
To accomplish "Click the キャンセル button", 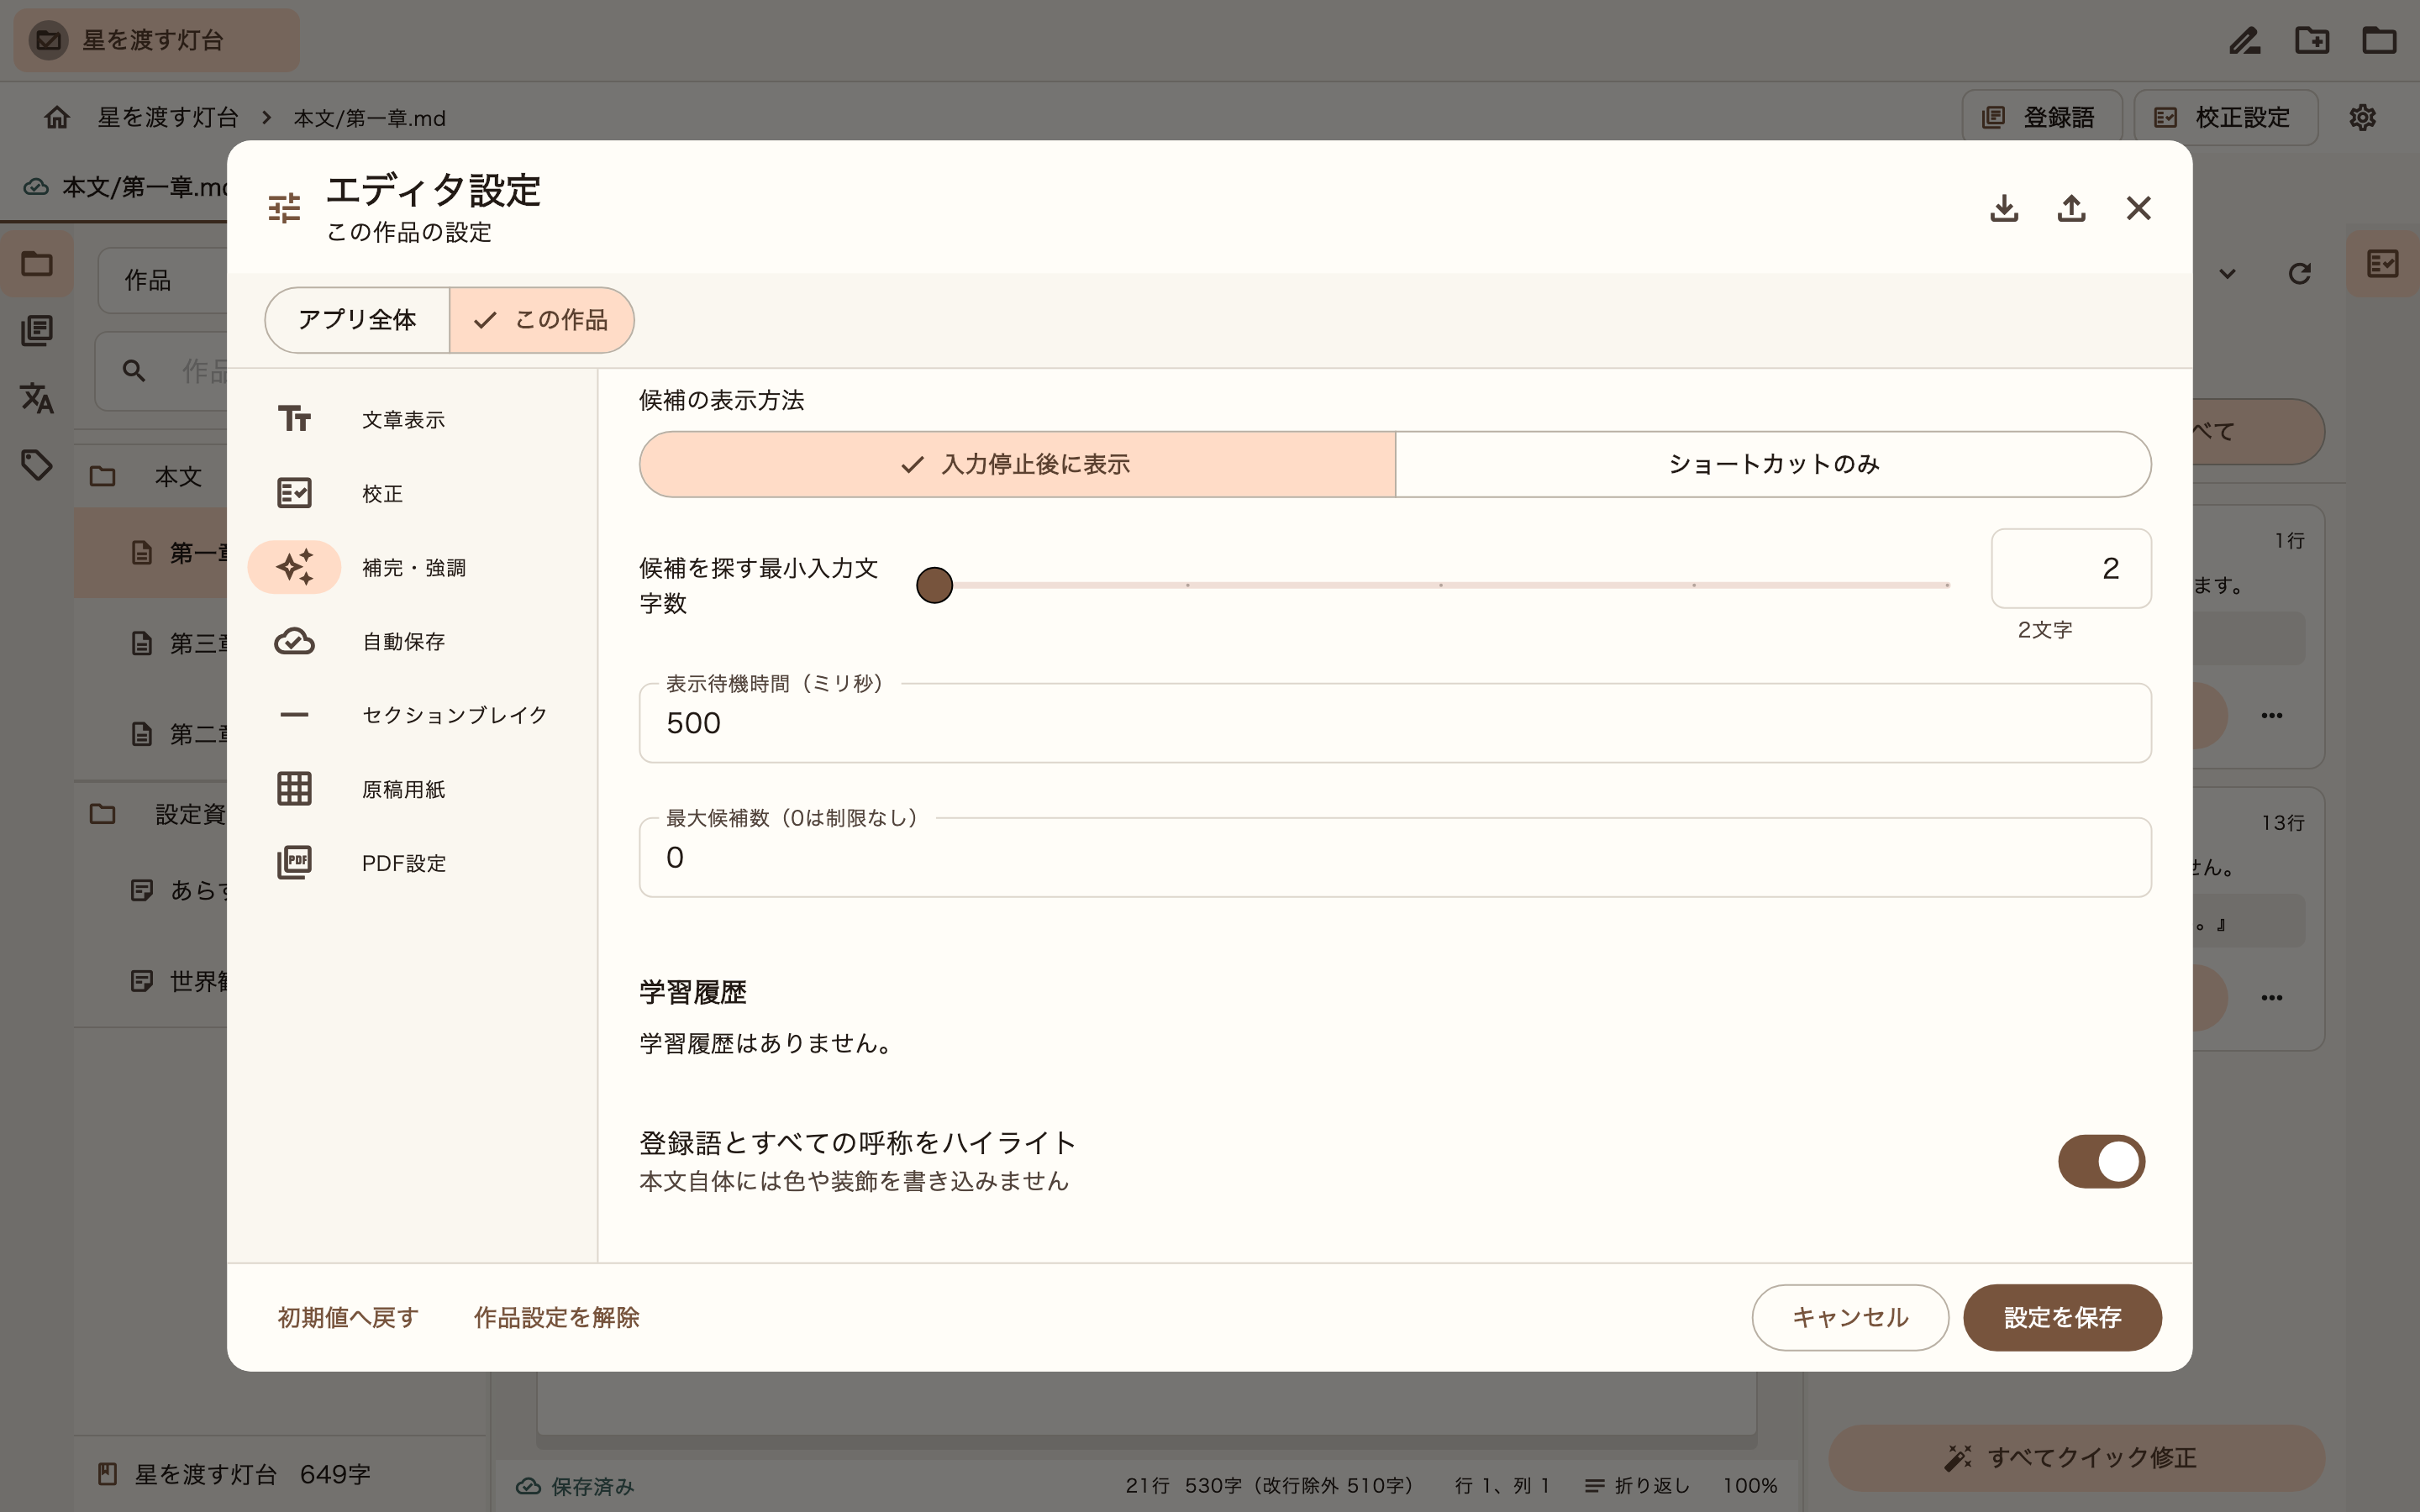I will [x=1850, y=1317].
